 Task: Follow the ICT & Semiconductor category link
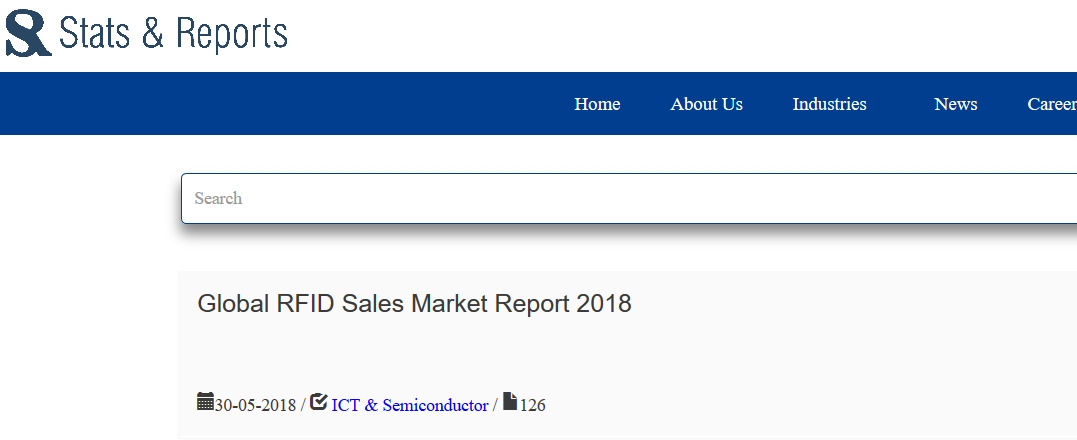pyautogui.click(x=409, y=405)
